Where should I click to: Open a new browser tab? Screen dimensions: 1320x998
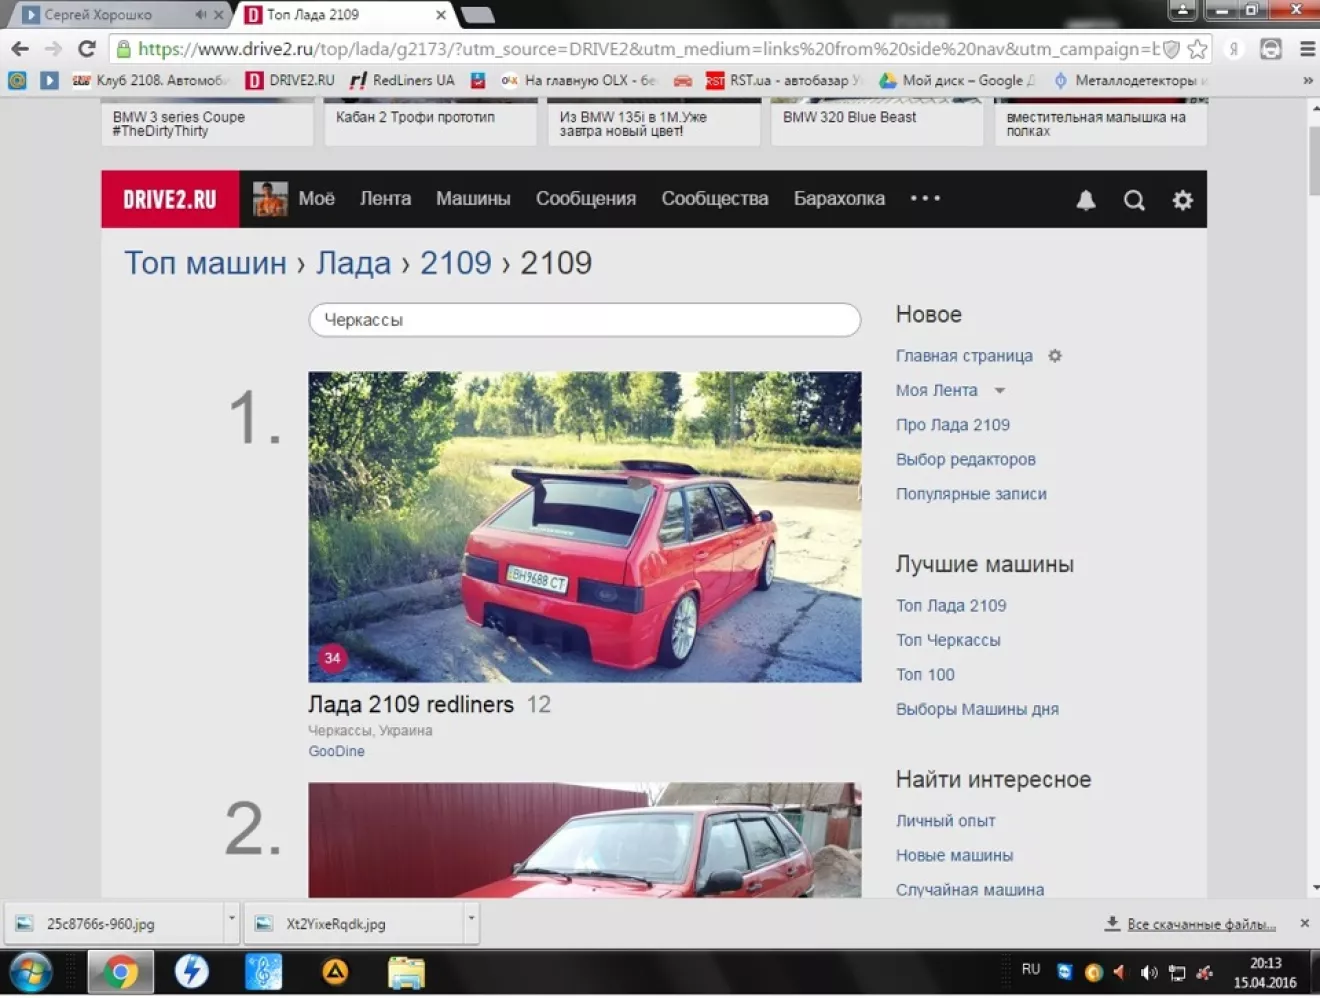click(477, 14)
